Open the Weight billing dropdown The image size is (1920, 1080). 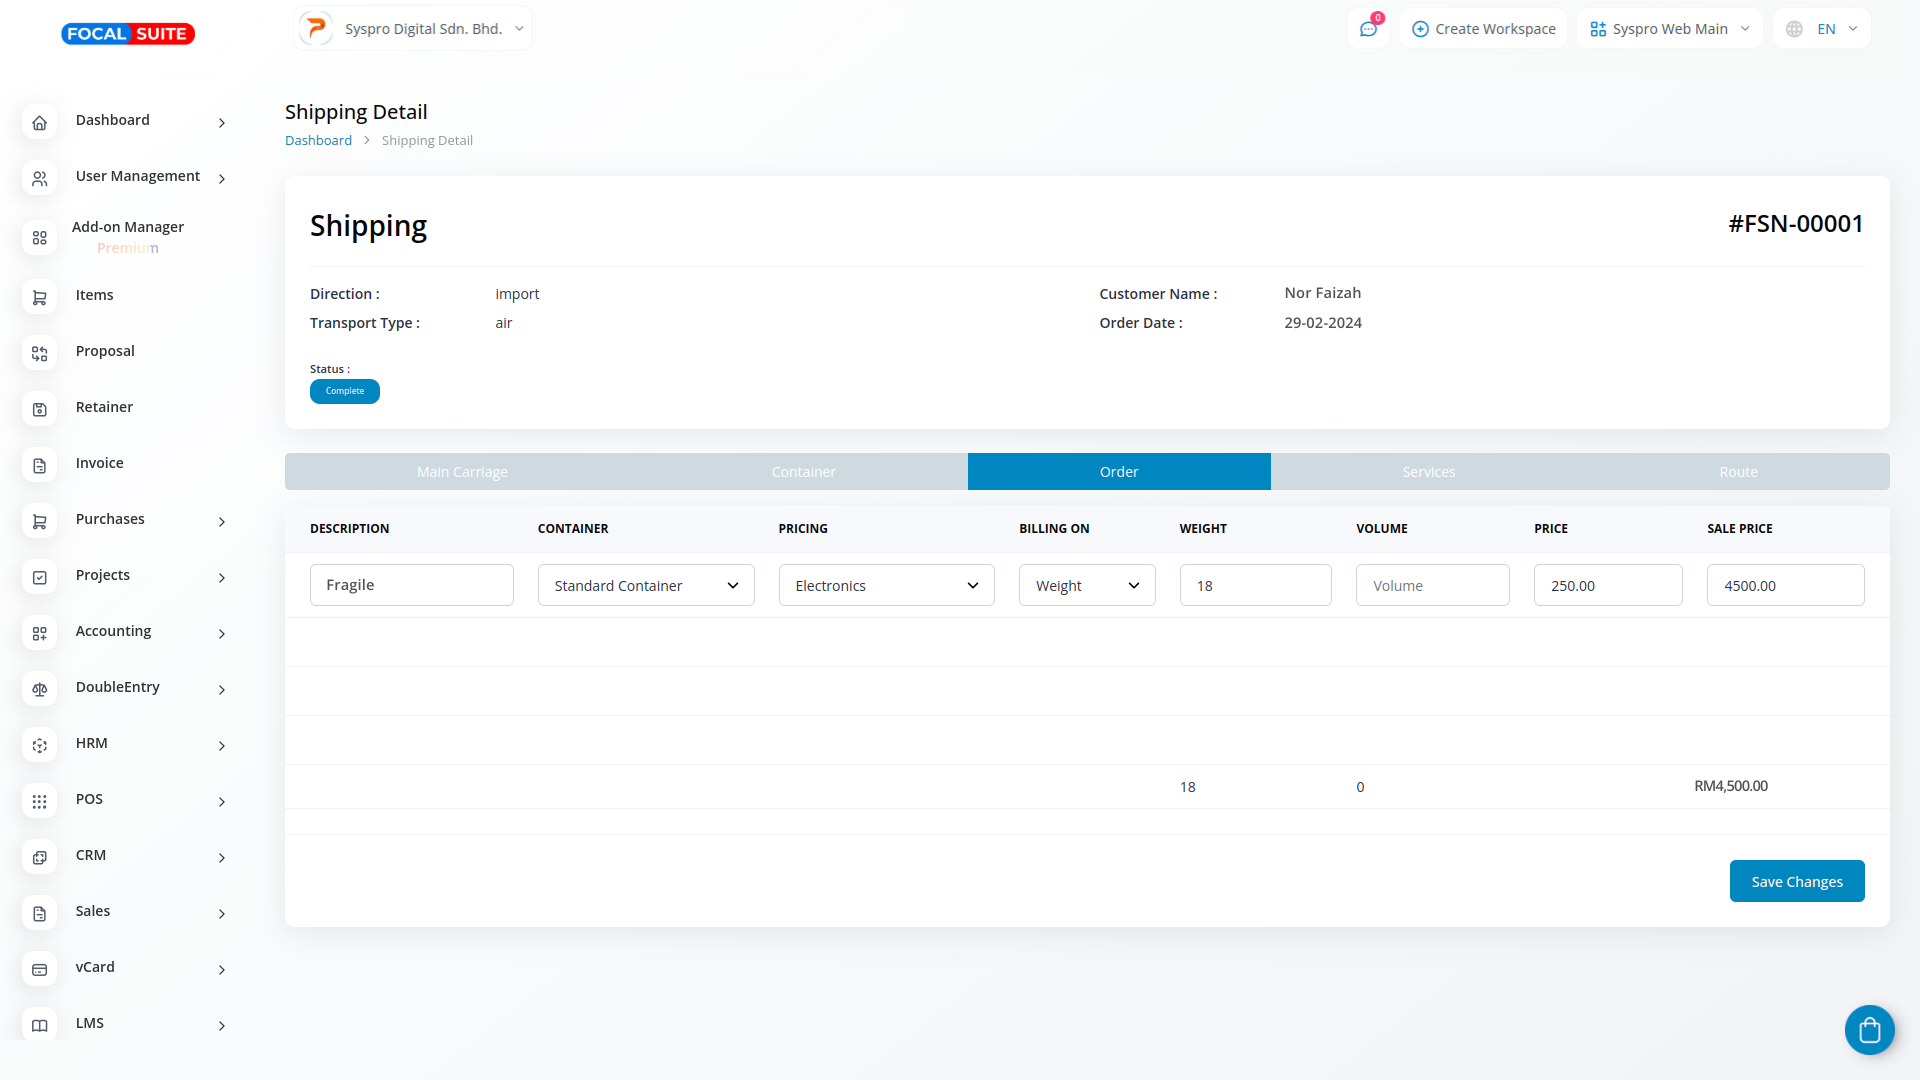click(1087, 586)
